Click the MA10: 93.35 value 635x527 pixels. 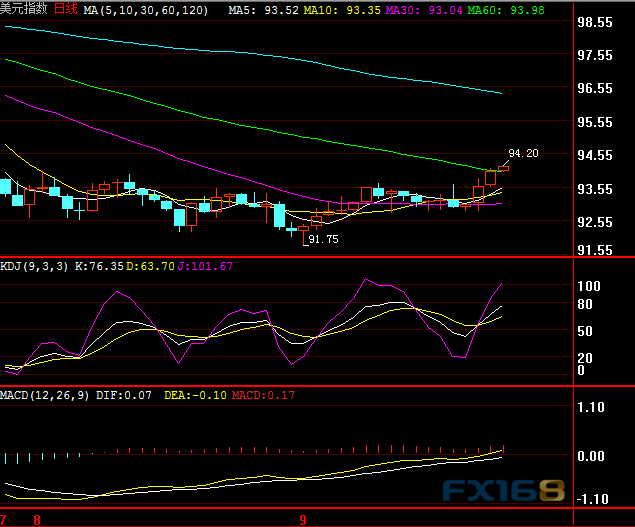342,10
